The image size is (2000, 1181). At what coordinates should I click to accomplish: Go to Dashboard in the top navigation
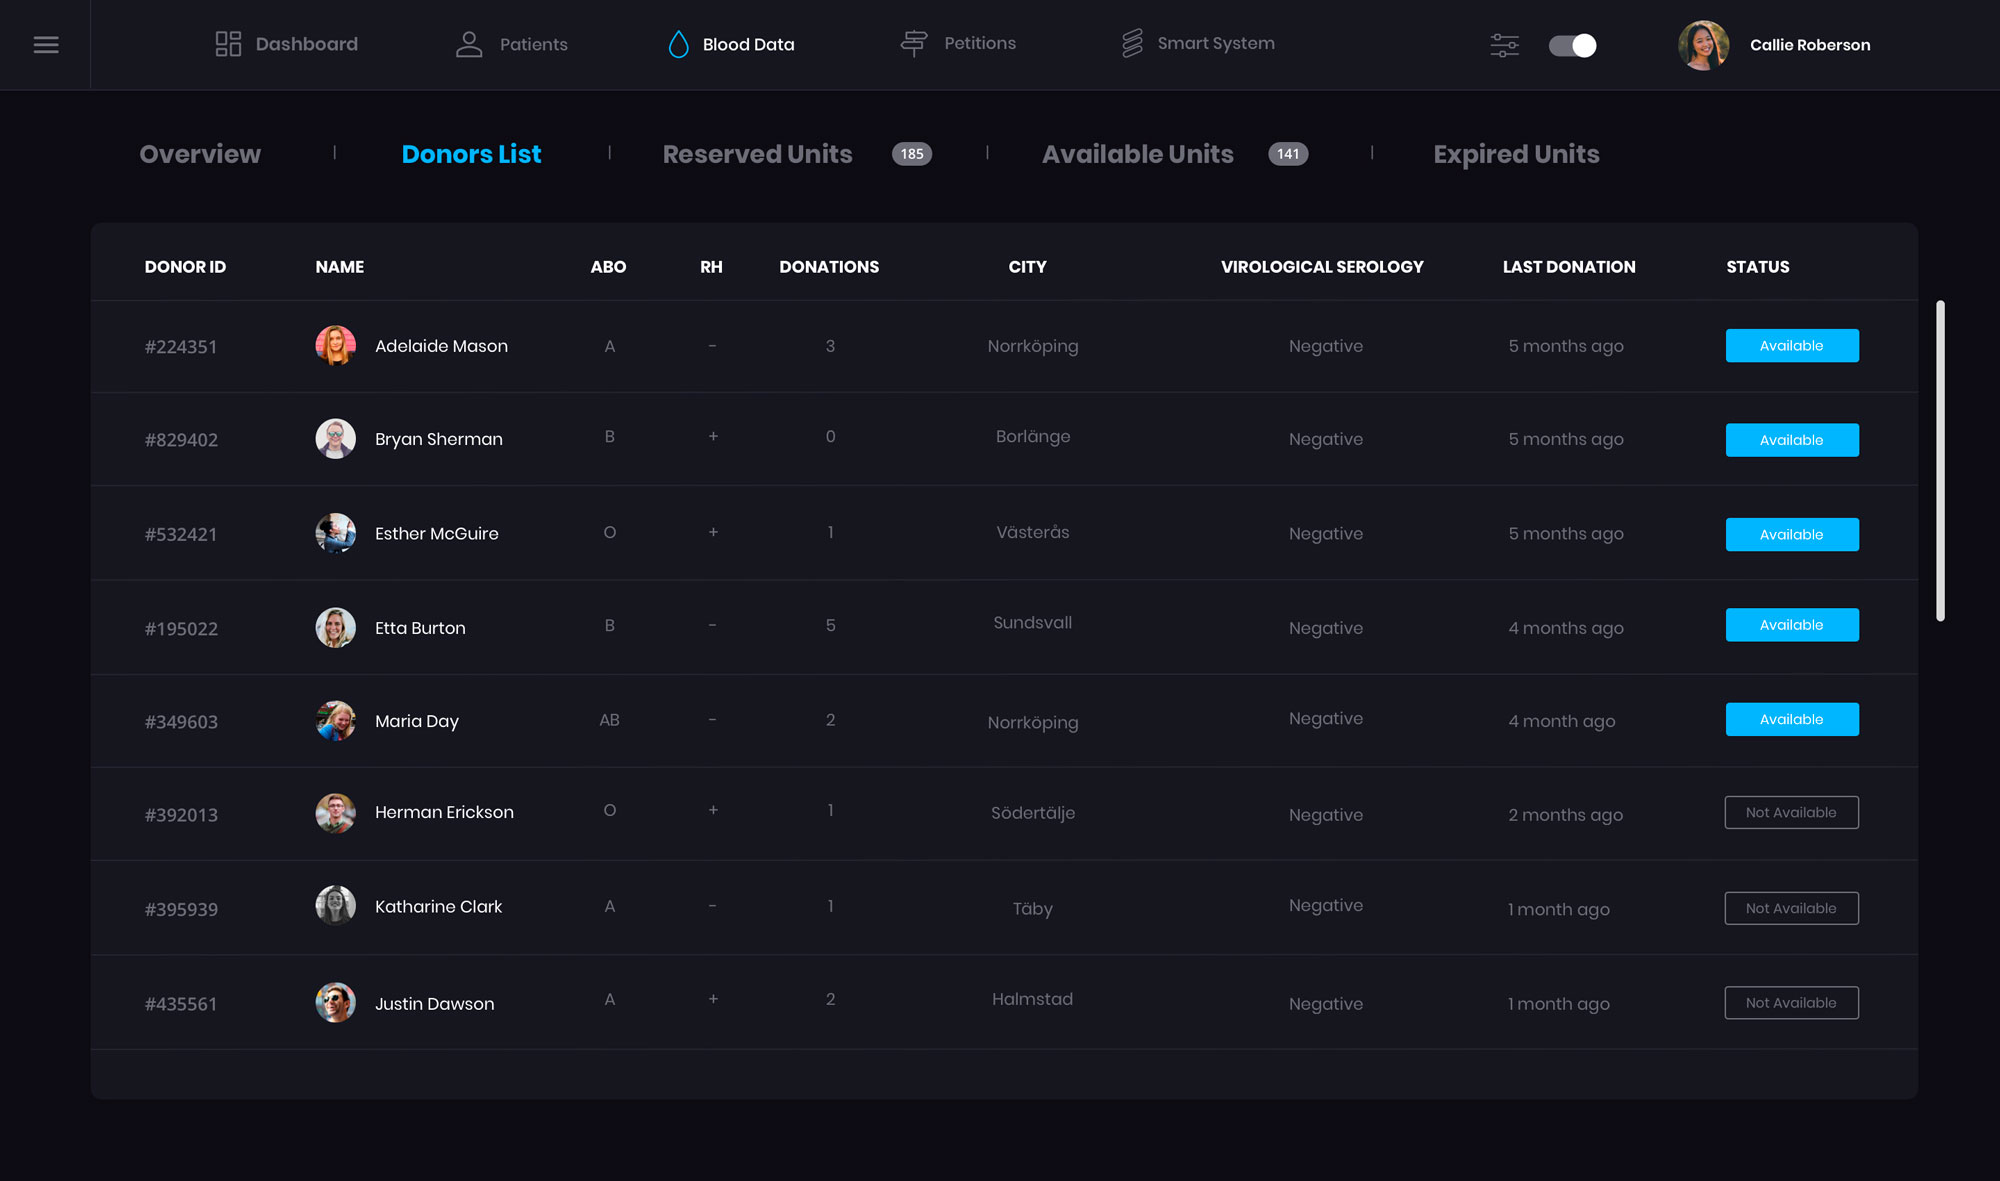[x=306, y=44]
